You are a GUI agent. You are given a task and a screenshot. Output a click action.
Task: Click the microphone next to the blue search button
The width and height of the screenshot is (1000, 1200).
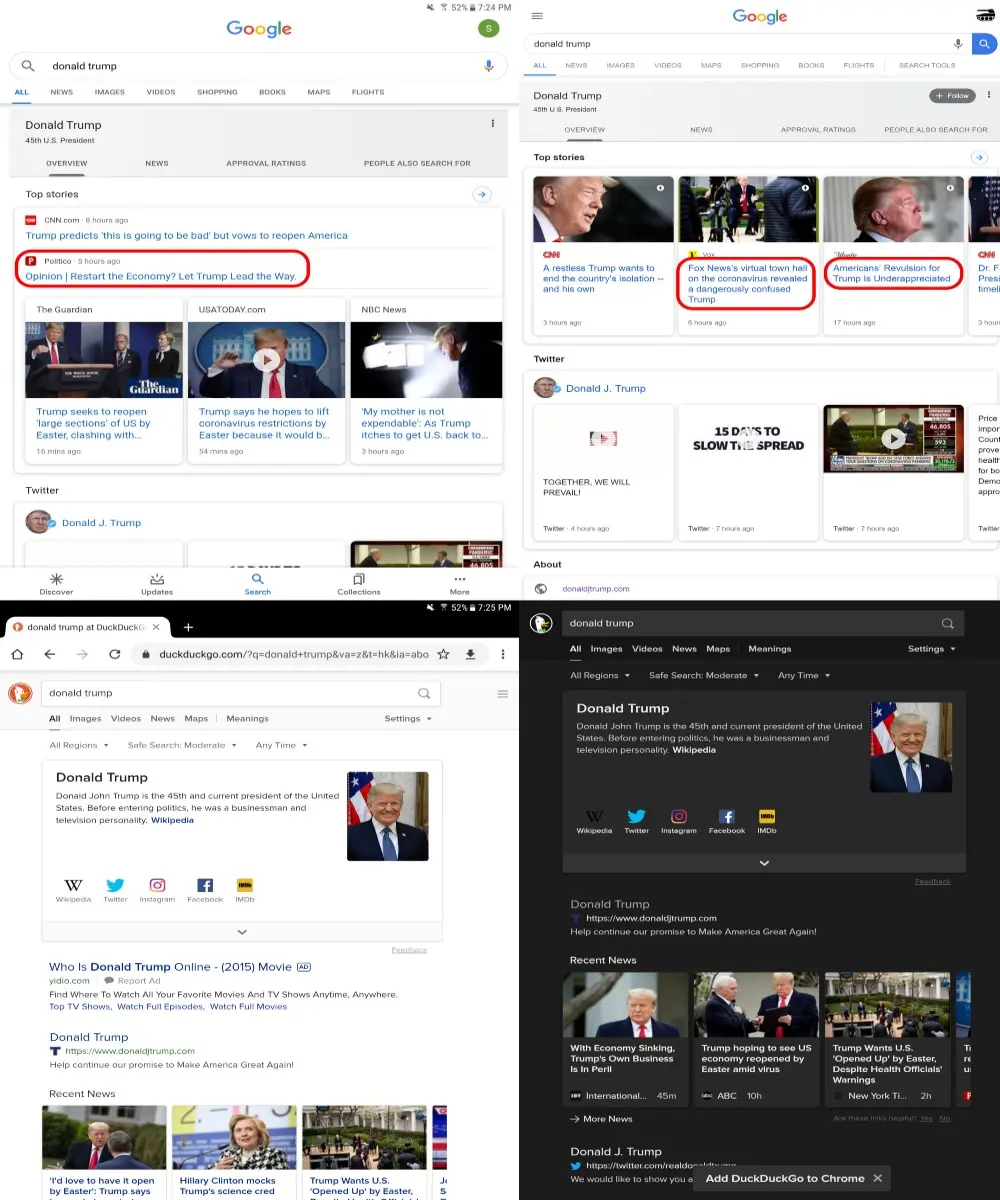click(x=958, y=44)
